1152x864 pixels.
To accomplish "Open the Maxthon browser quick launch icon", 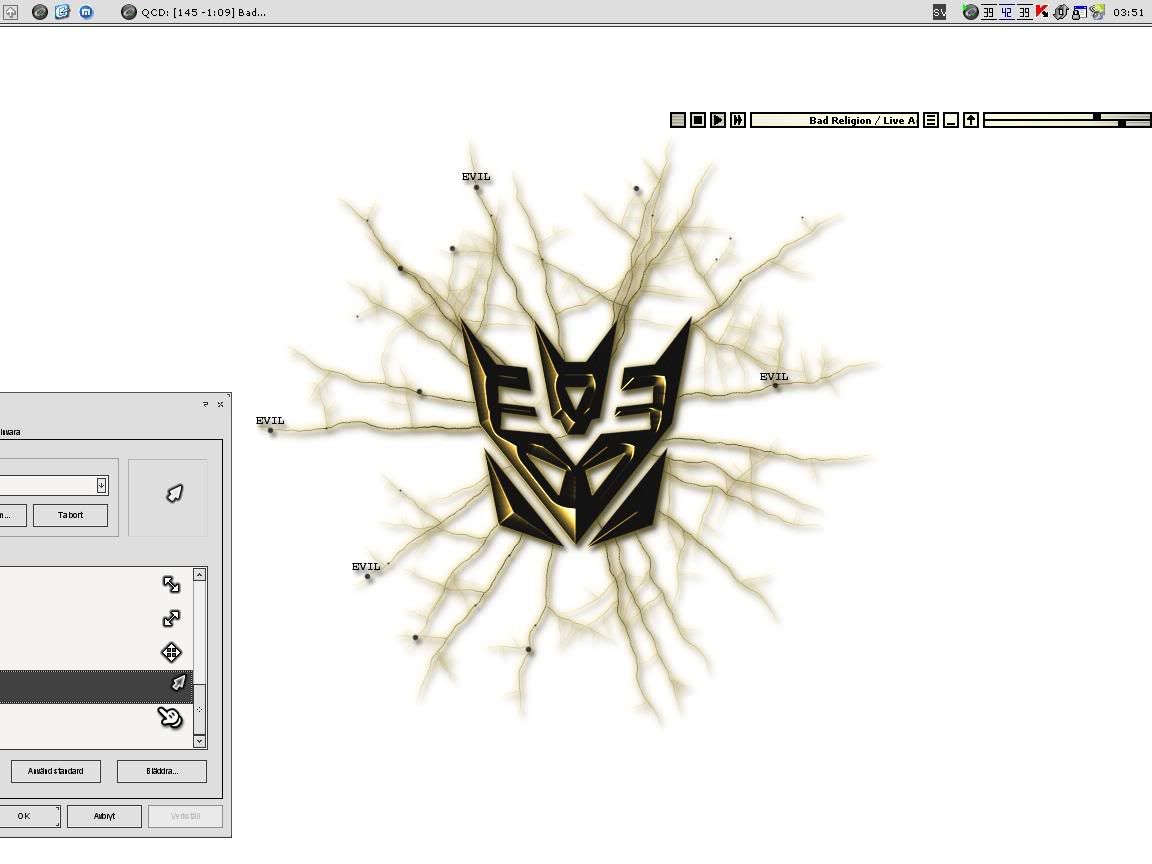I will [x=86, y=12].
